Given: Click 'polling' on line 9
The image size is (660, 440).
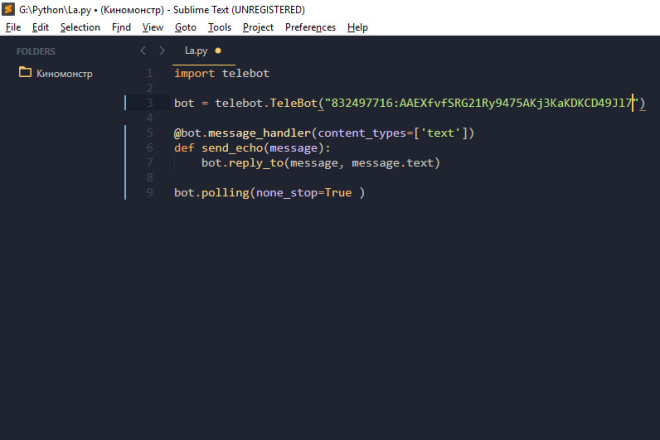Looking at the screenshot, I should [x=225, y=193].
